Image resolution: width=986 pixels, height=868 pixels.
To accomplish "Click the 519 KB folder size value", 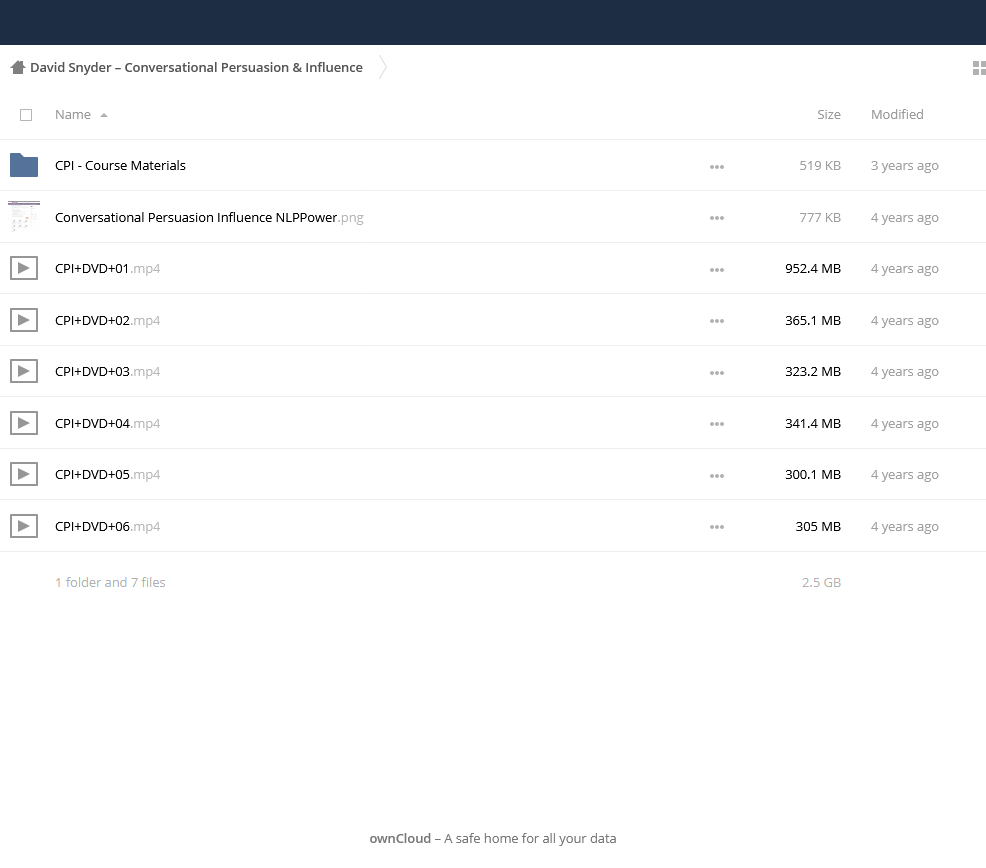I will click(x=820, y=165).
